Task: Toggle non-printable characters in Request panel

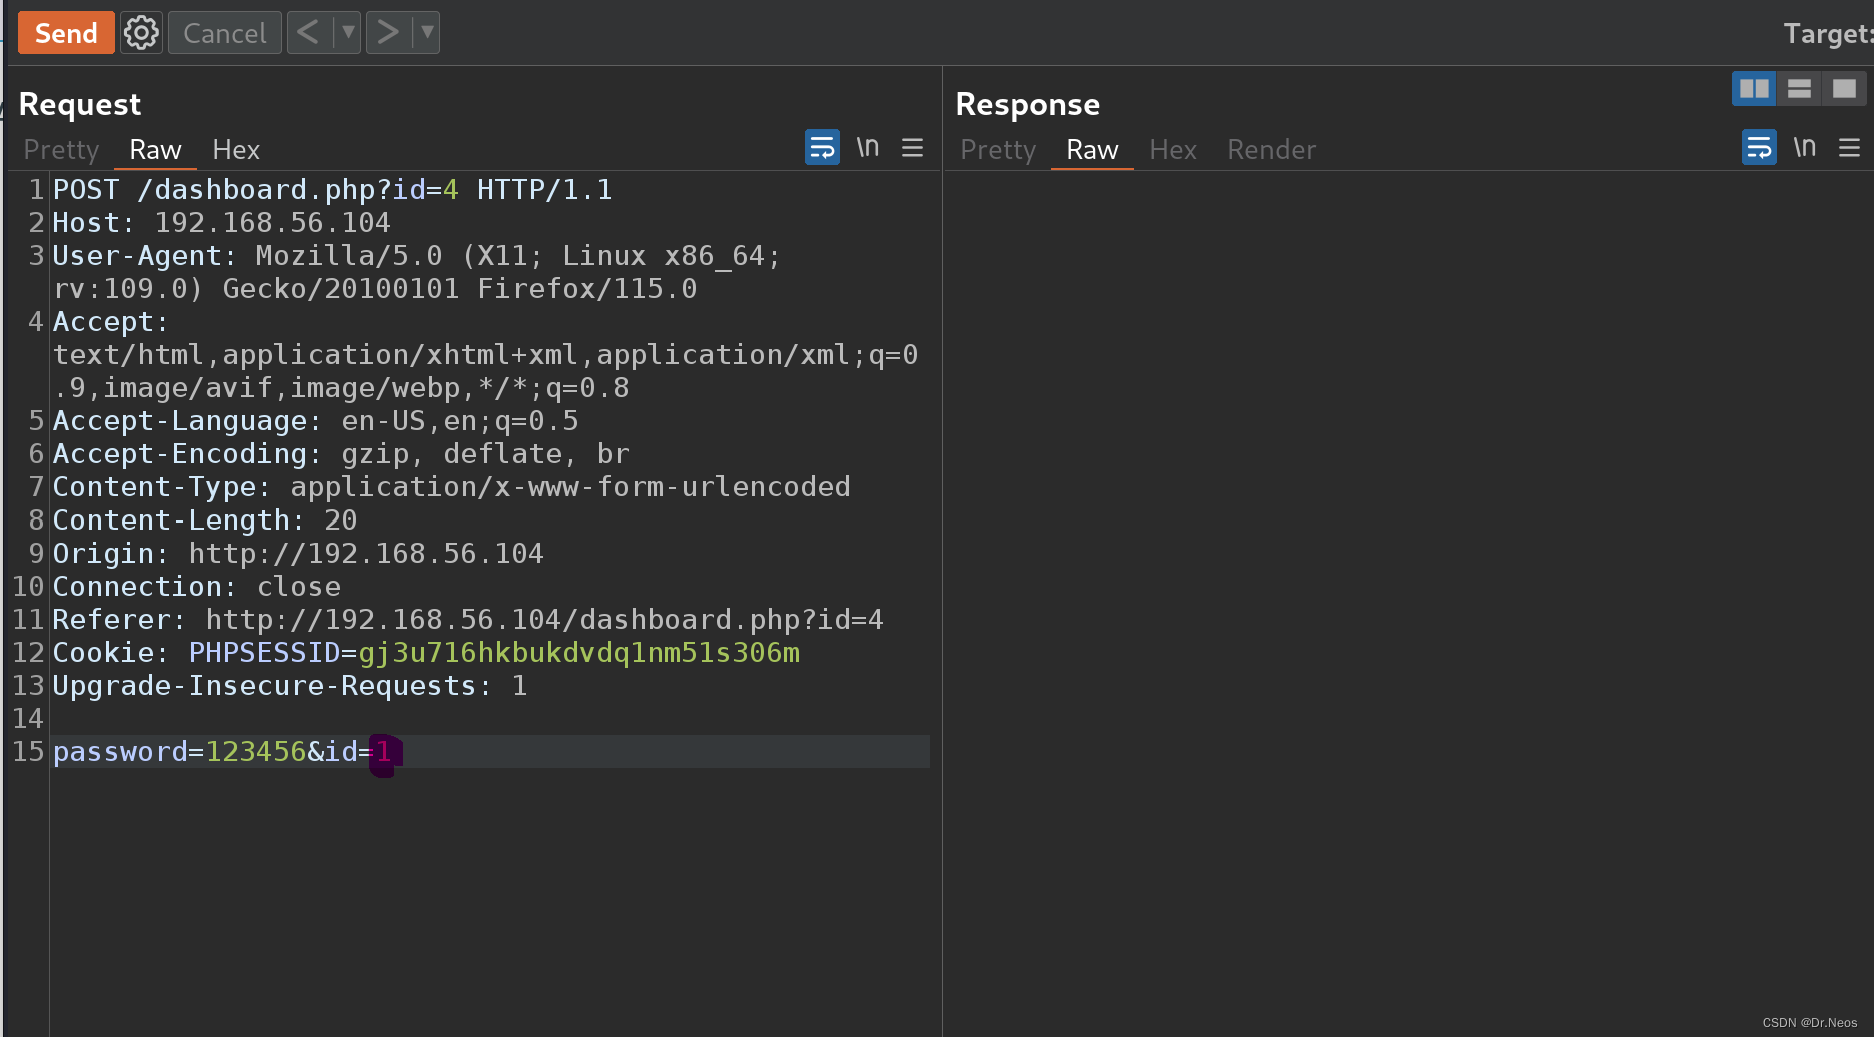Action: click(x=868, y=148)
